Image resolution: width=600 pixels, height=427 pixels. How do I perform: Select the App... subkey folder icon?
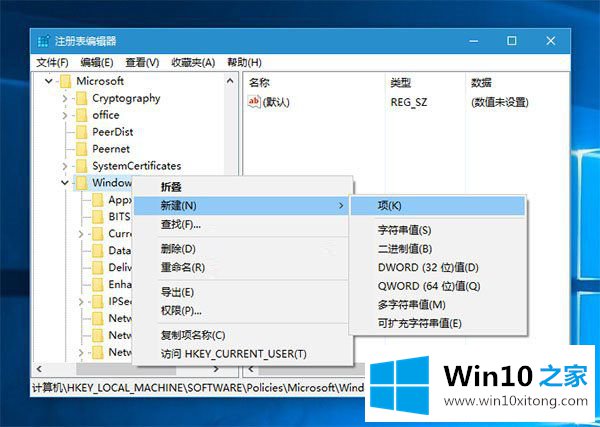point(98,200)
